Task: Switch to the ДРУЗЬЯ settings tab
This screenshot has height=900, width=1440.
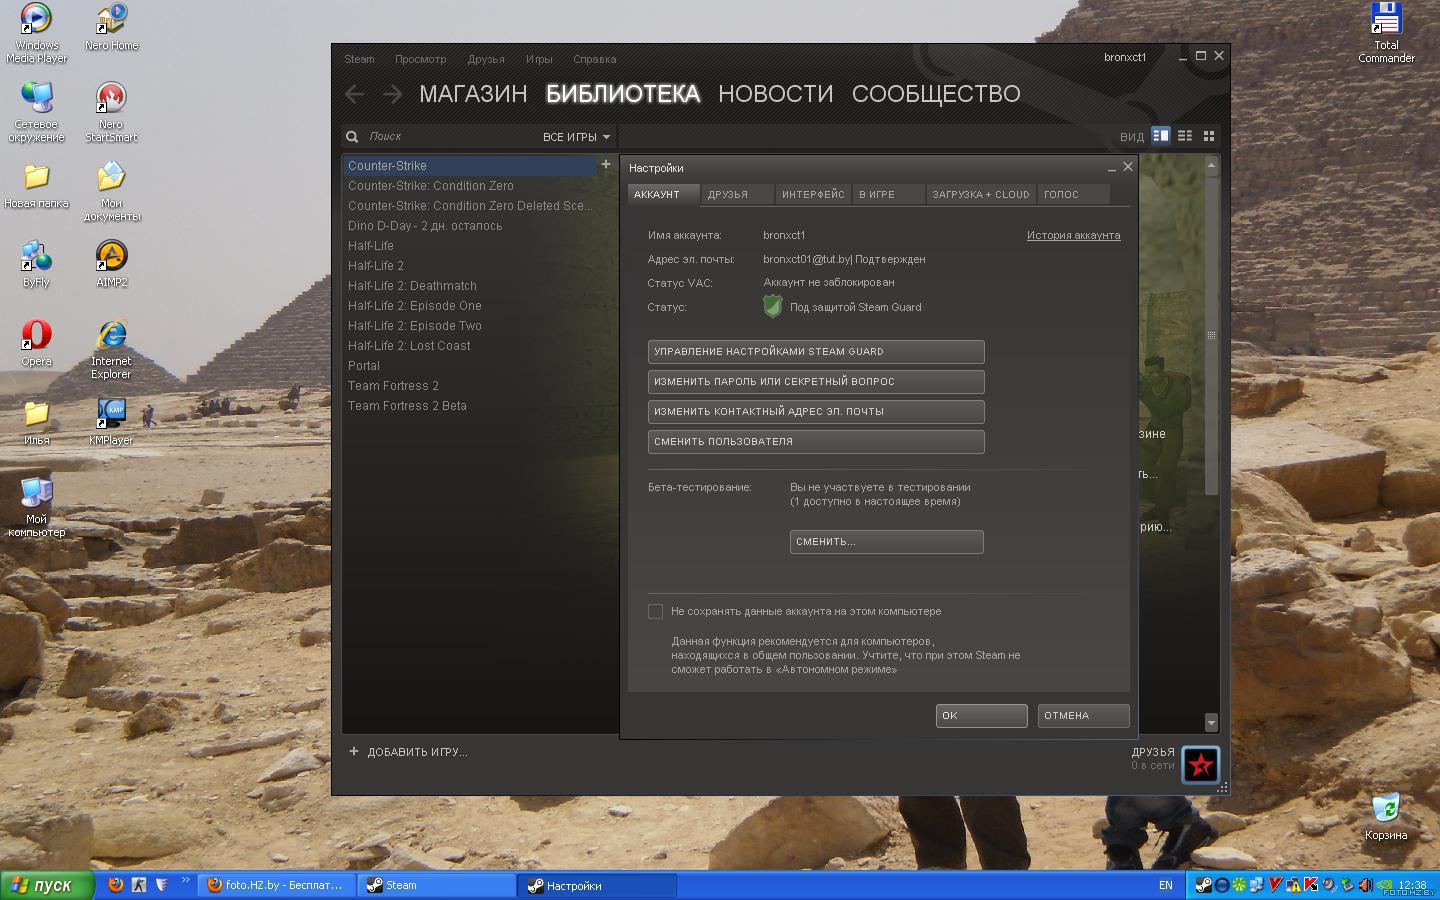Action: pos(738,194)
